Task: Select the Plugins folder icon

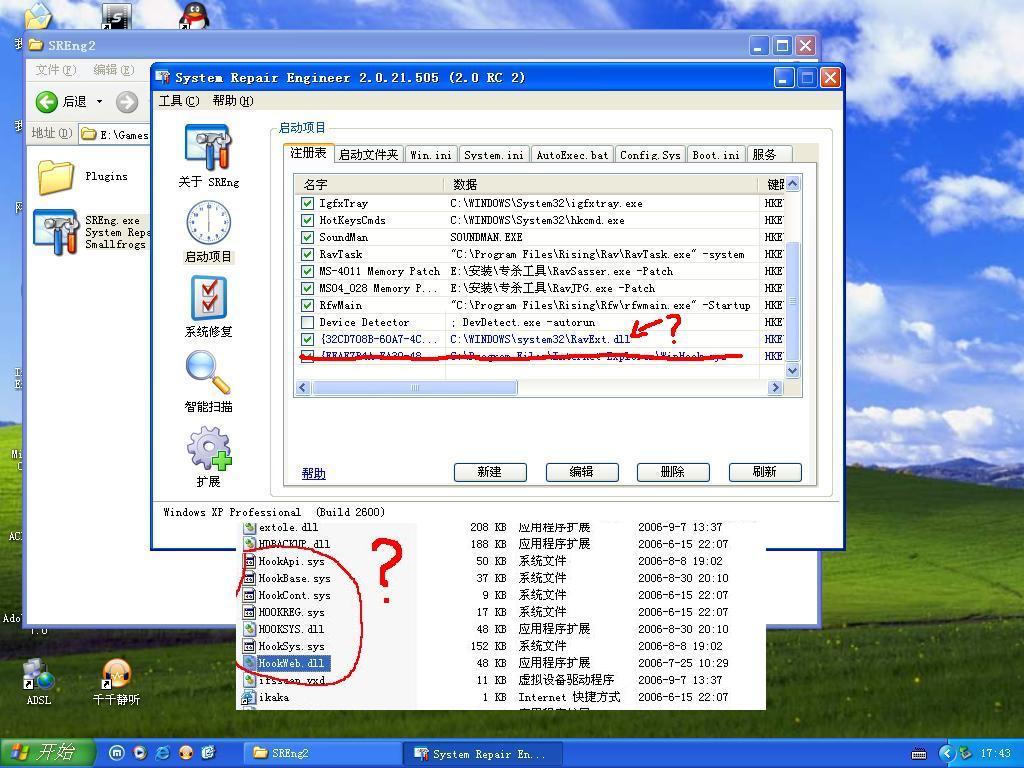Action: (x=55, y=176)
